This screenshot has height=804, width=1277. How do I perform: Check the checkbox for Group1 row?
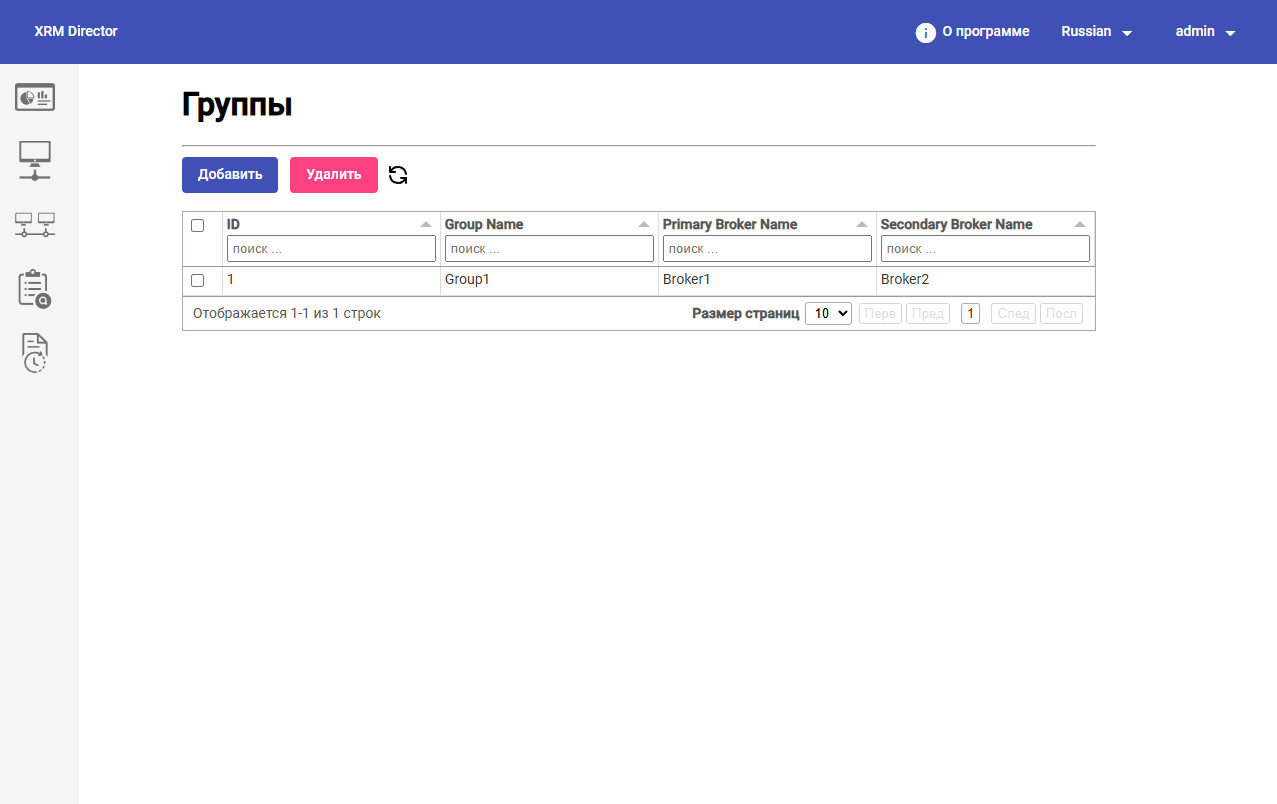(198, 280)
